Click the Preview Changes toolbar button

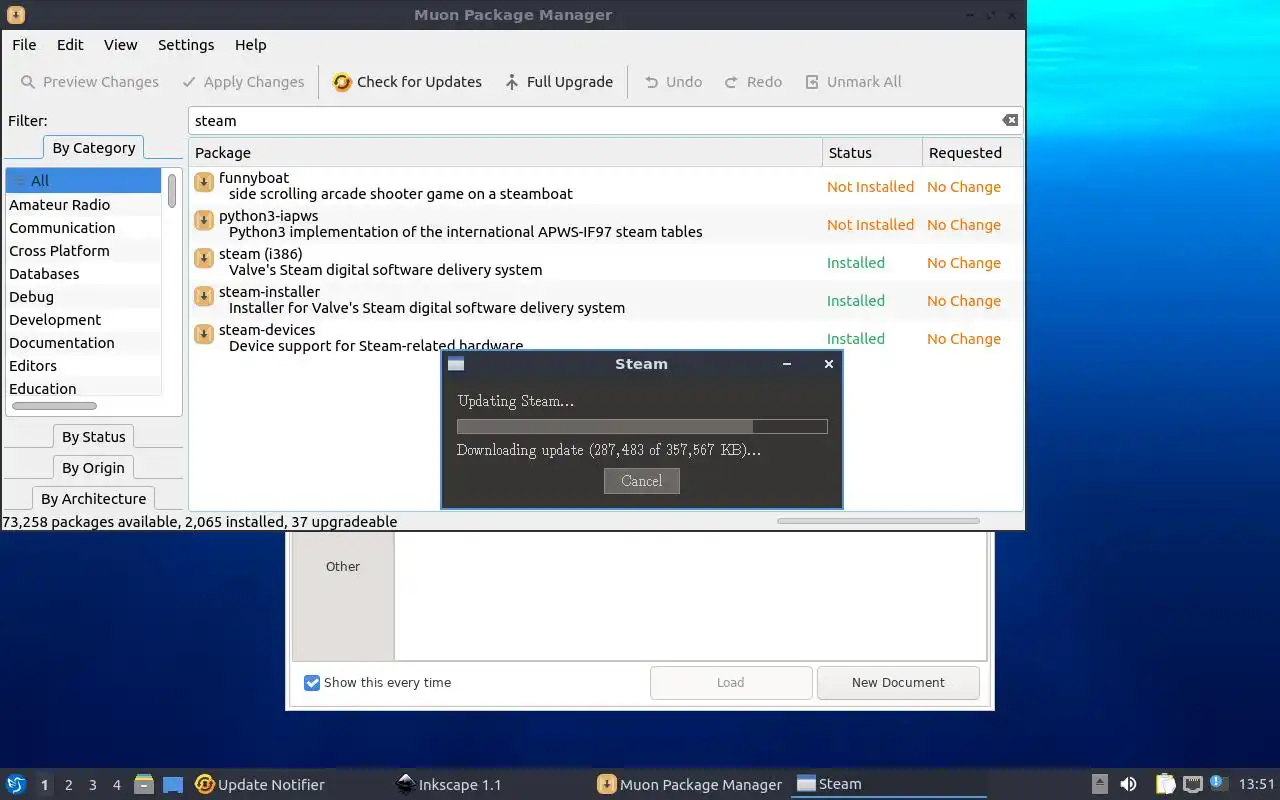click(x=89, y=82)
